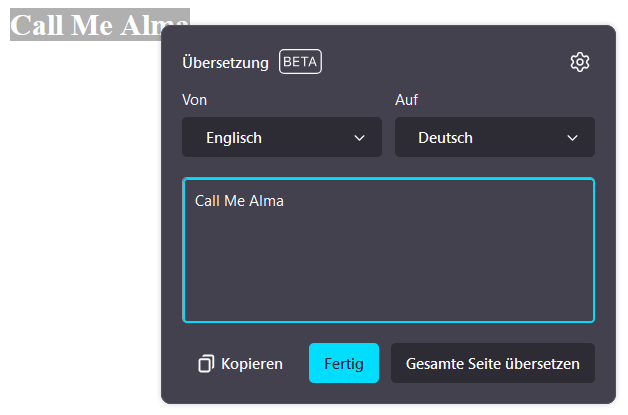Click the Kopieren text label

pos(252,364)
